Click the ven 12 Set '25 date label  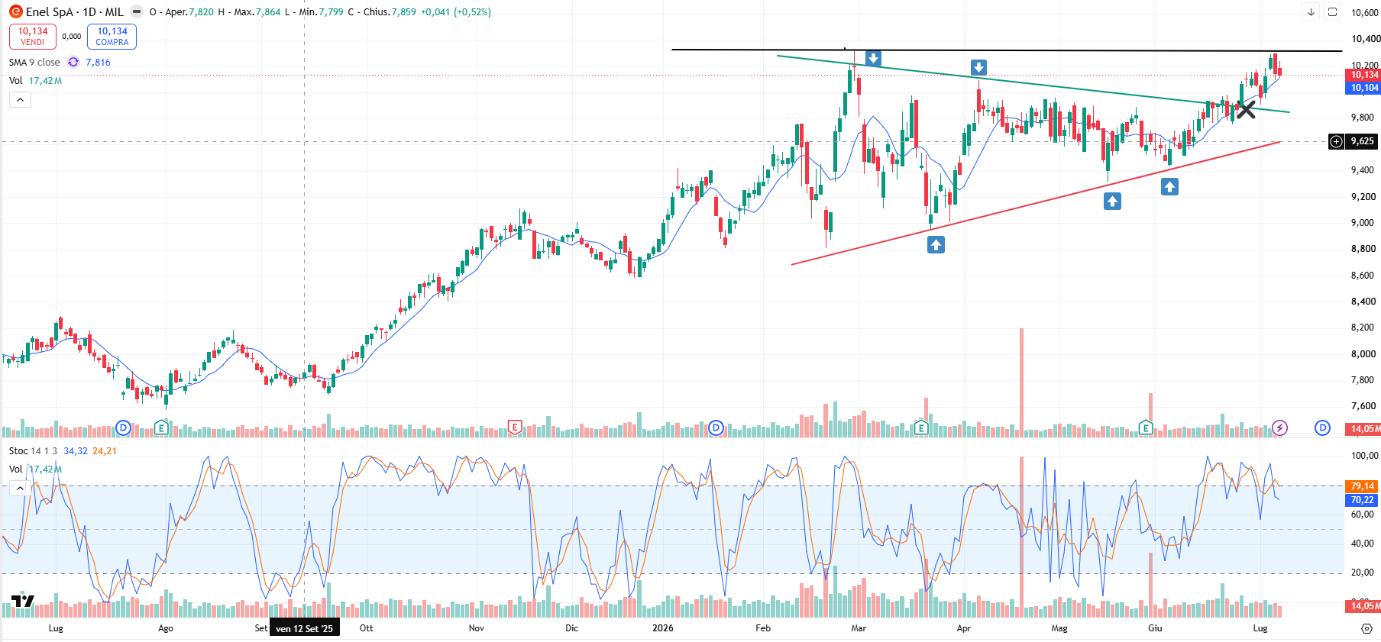tap(306, 629)
